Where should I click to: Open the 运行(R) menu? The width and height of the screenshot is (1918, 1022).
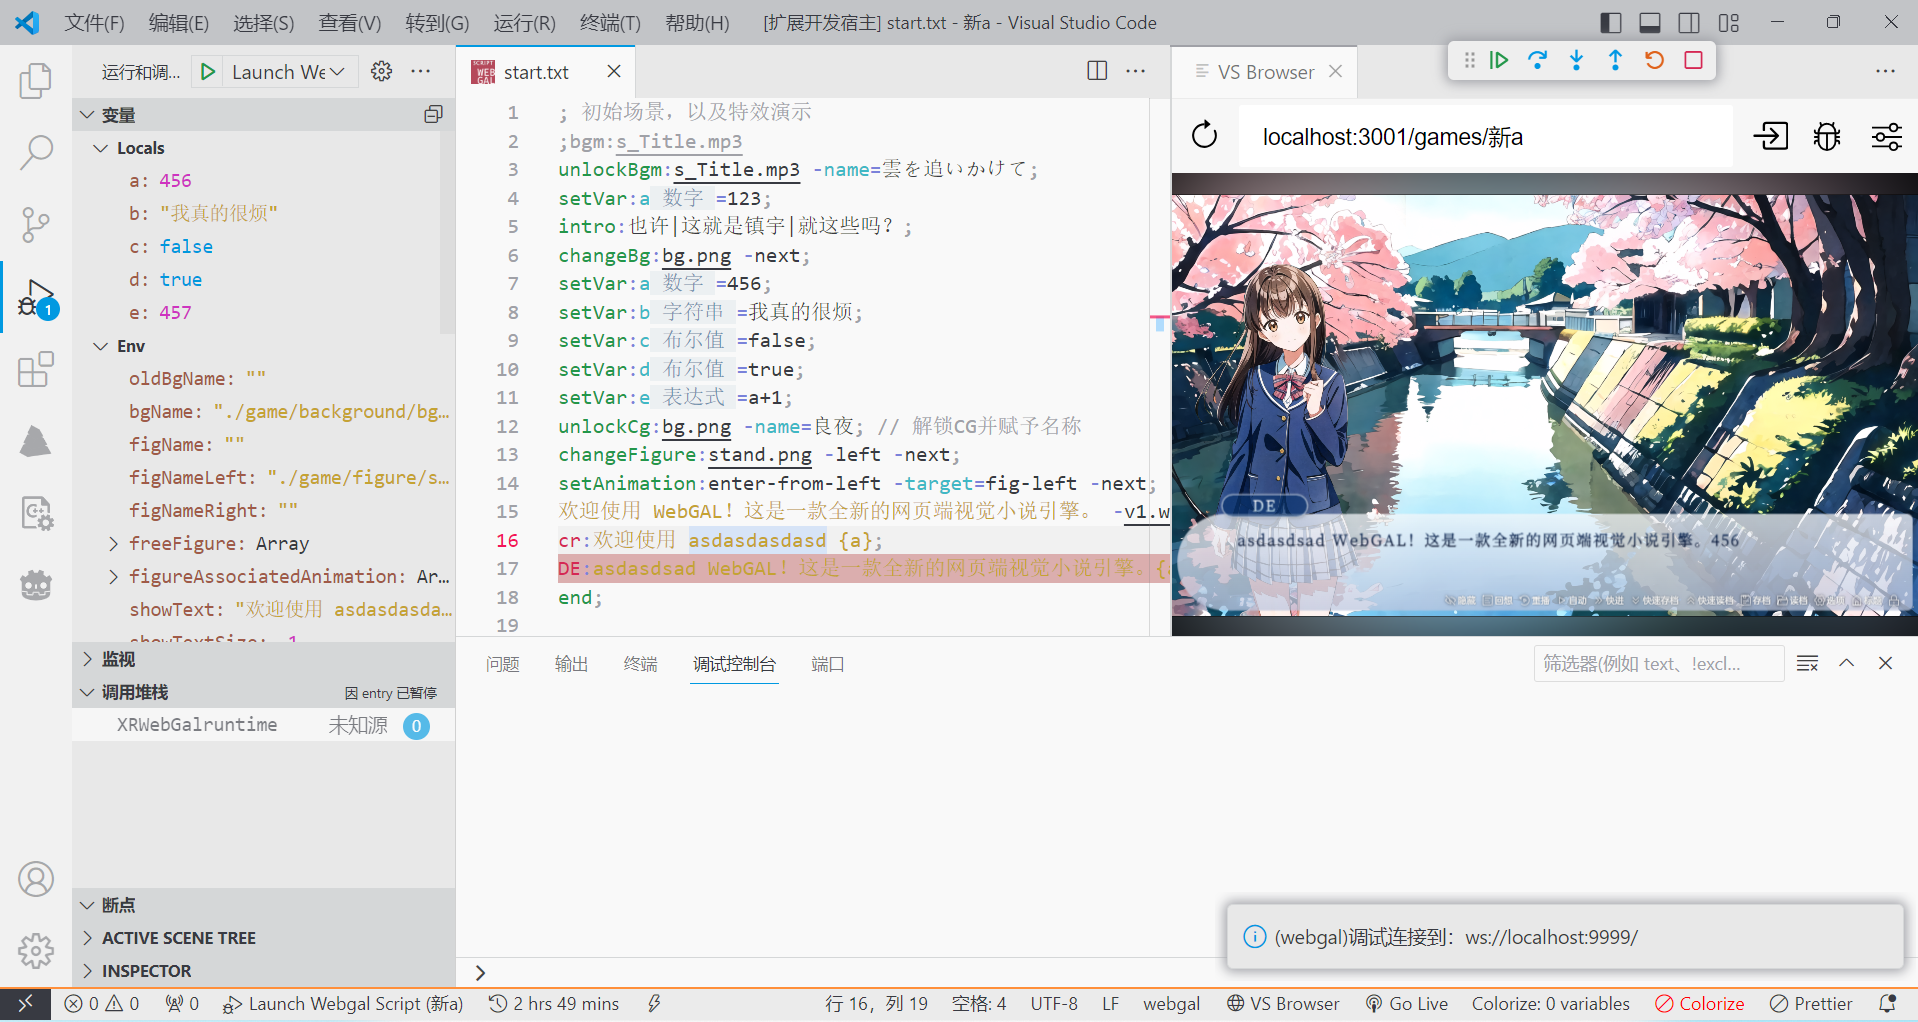pos(524,22)
